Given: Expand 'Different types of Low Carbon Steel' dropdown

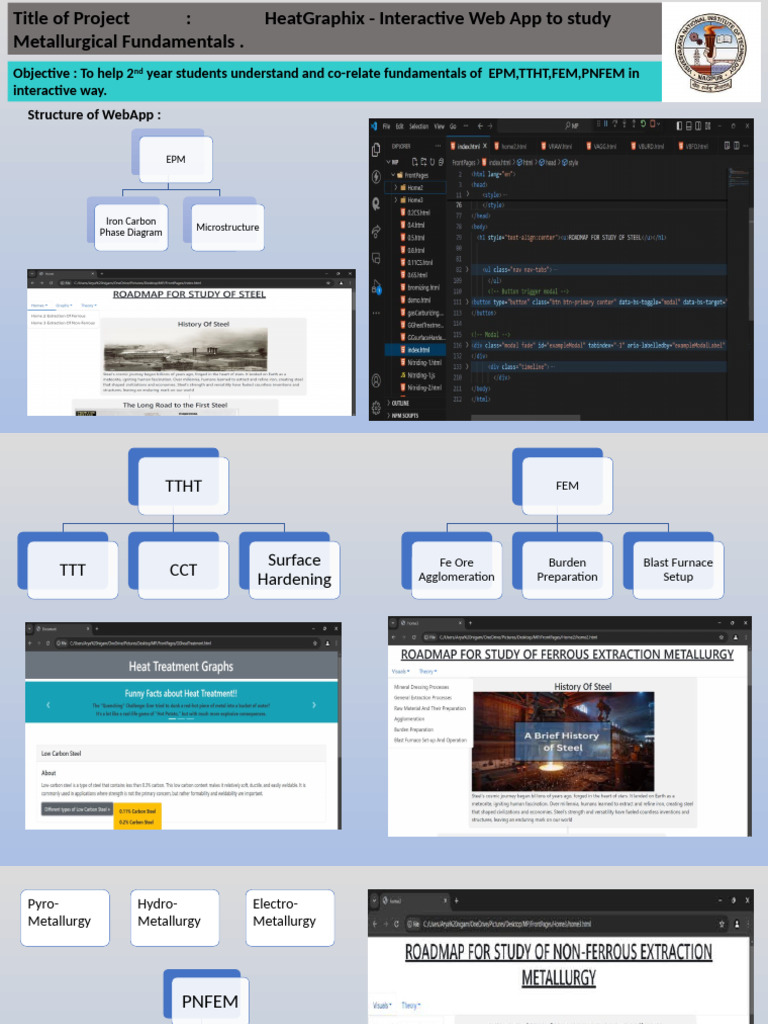Looking at the screenshot, I should [x=77, y=810].
